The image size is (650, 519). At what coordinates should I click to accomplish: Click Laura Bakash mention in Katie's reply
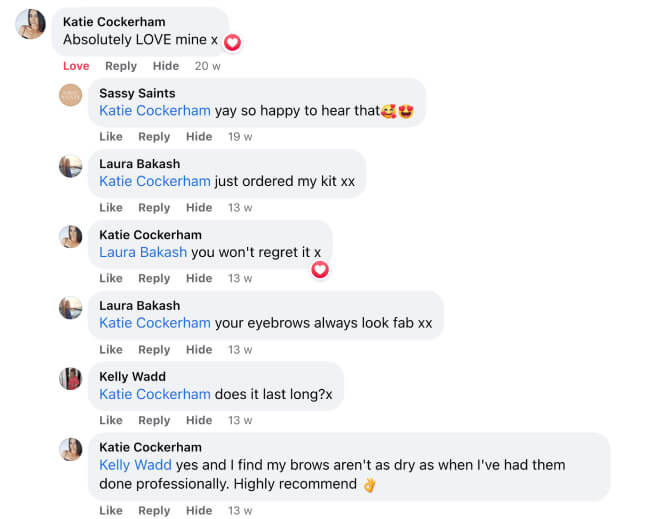tap(143, 252)
